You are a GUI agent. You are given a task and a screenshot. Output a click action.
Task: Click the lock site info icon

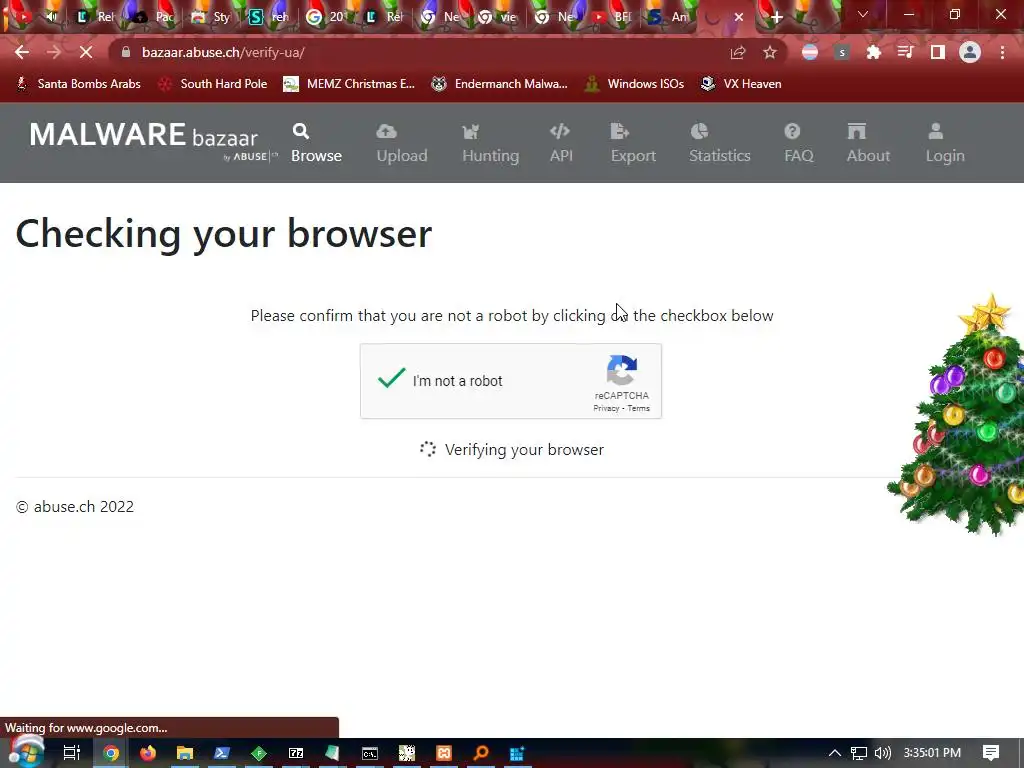[126, 52]
